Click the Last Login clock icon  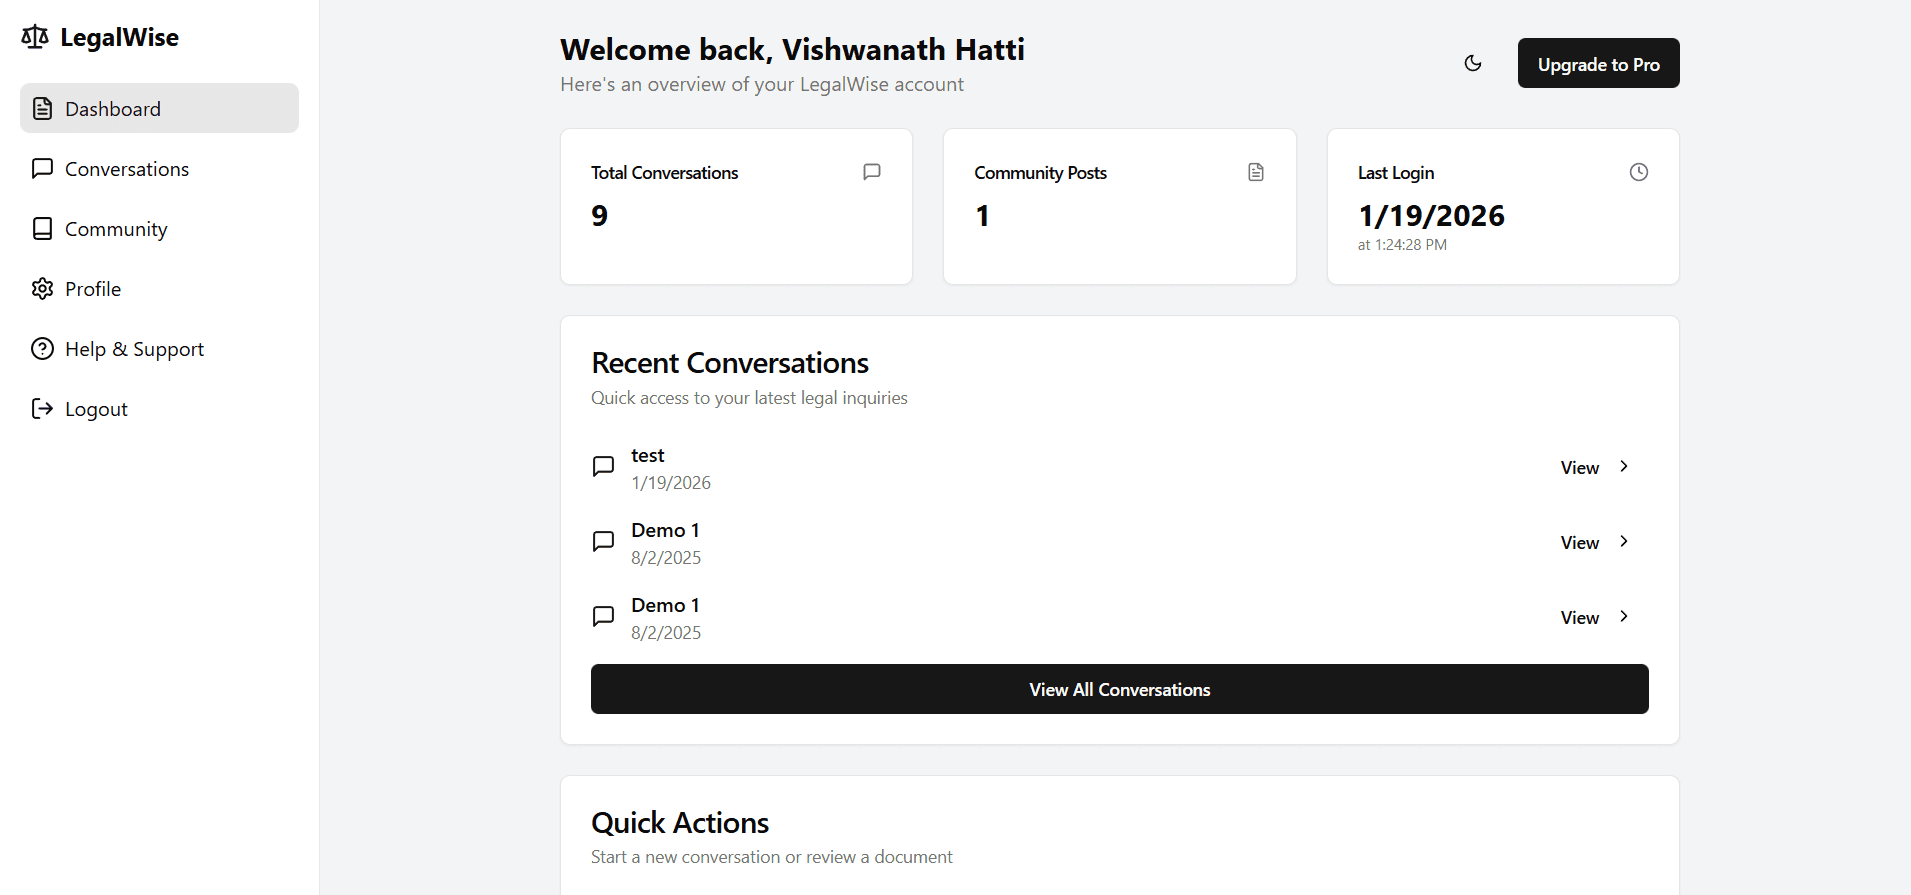(x=1639, y=172)
